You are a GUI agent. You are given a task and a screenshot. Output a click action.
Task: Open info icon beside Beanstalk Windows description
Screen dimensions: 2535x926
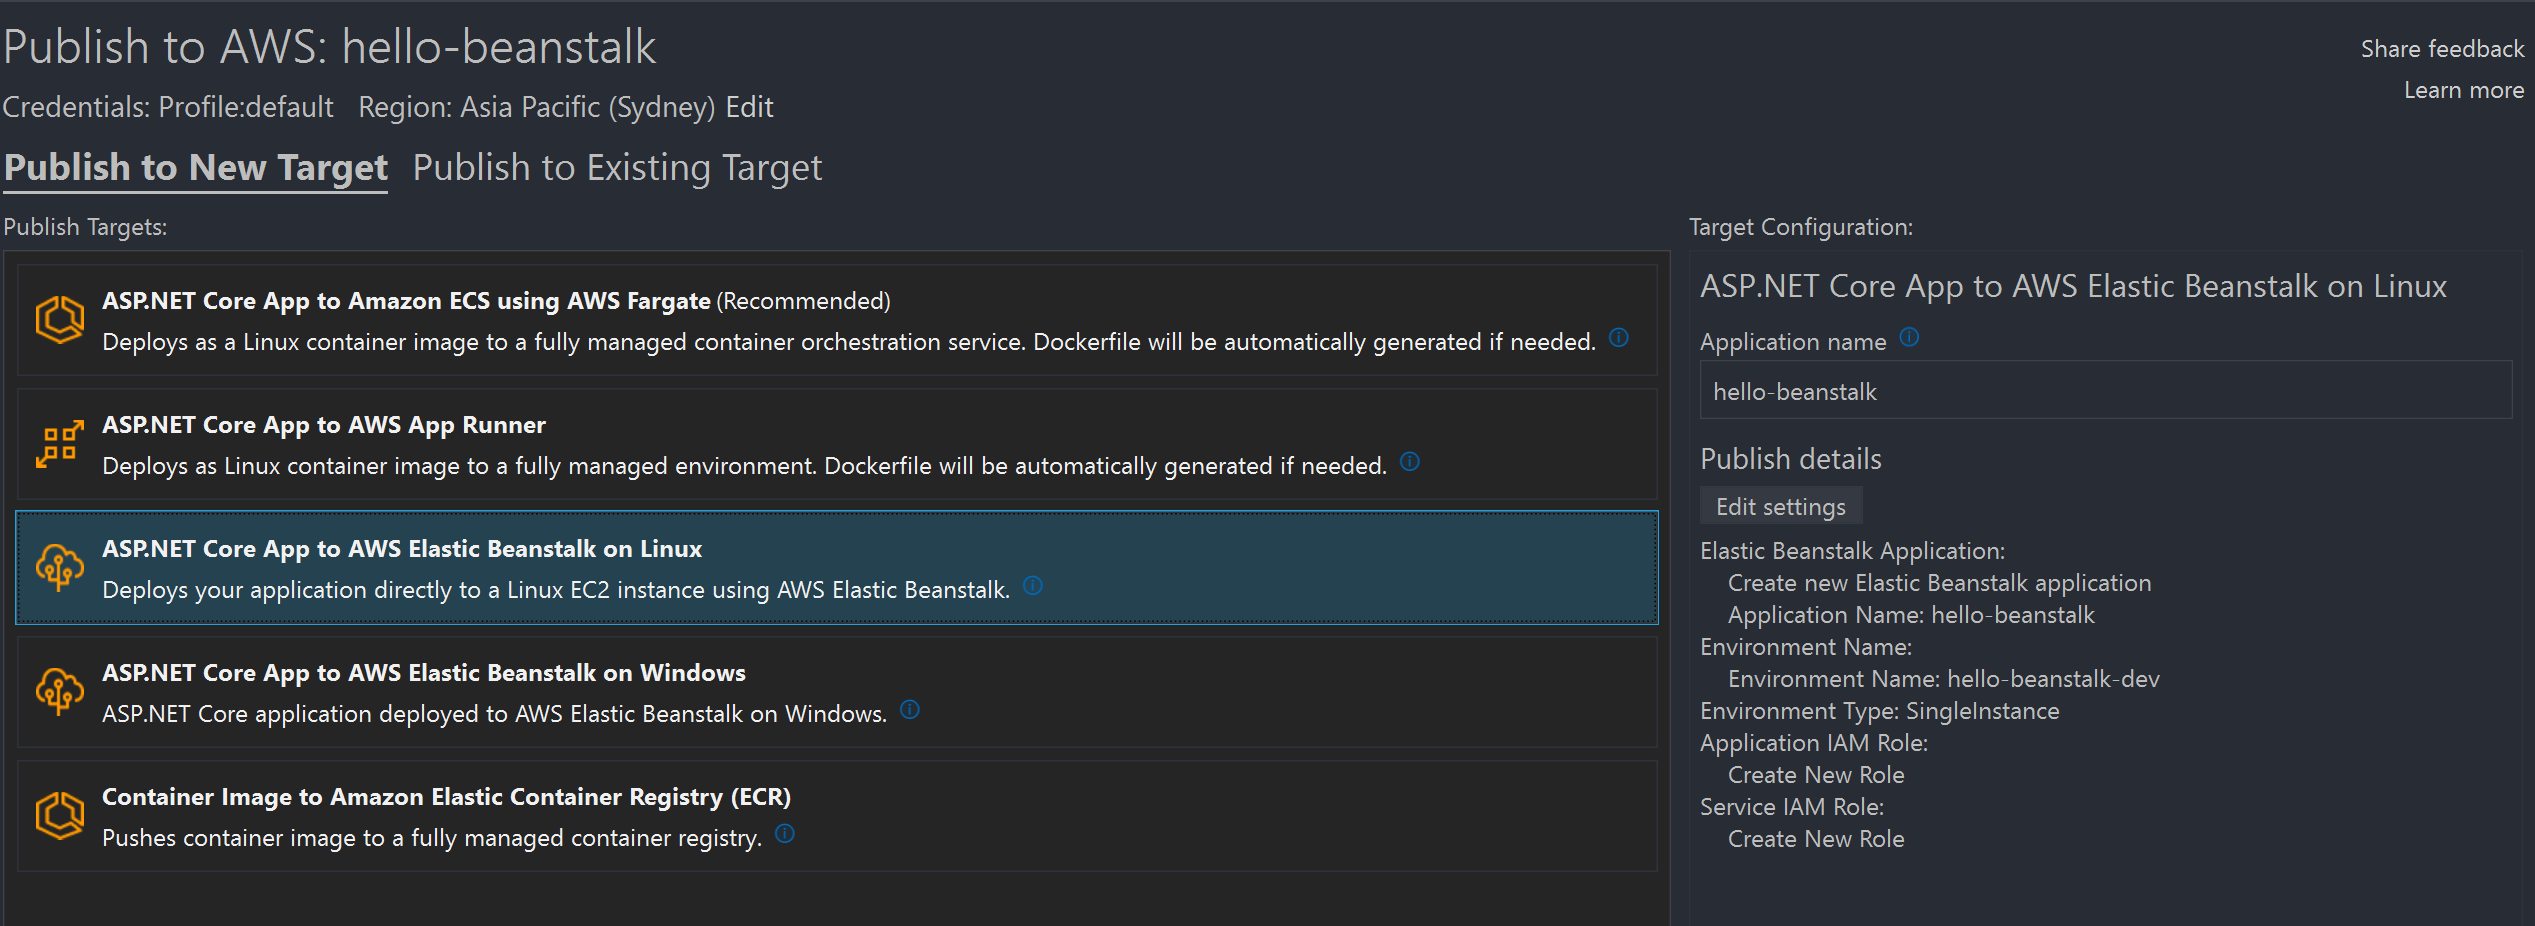[909, 710]
